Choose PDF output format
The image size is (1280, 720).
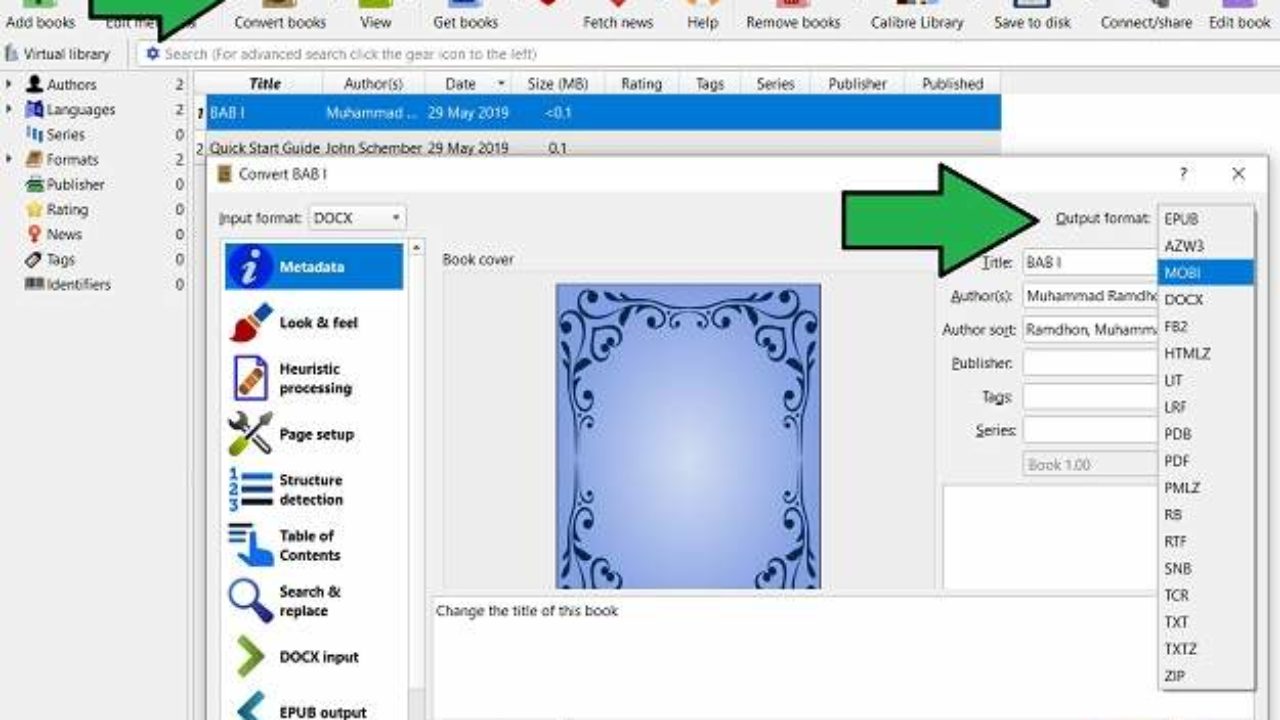pyautogui.click(x=1206, y=461)
